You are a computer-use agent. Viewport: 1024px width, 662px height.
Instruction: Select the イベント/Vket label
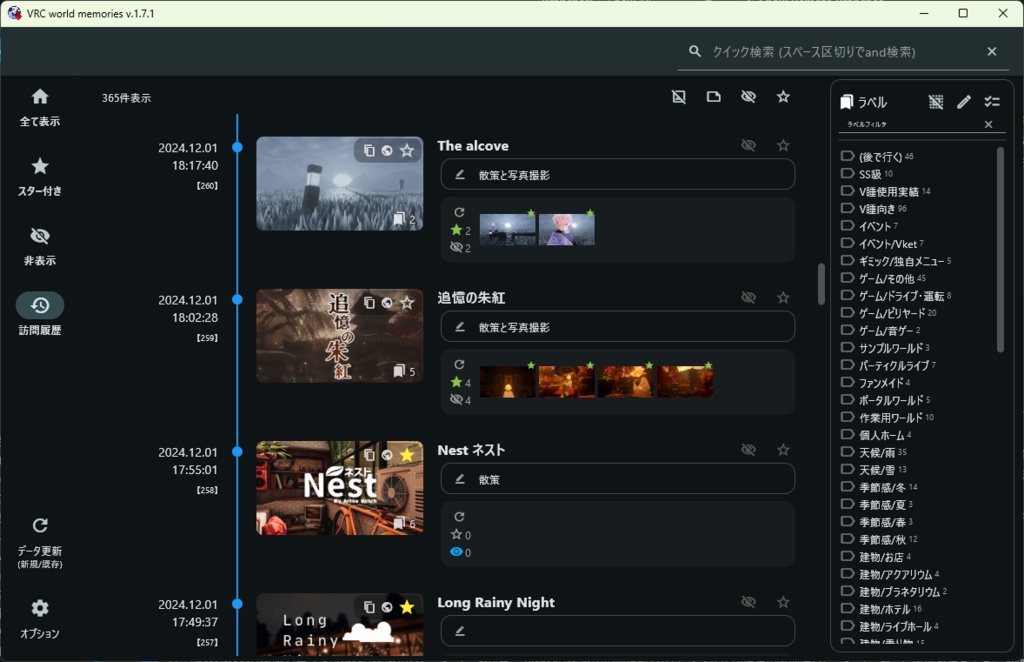(x=882, y=244)
